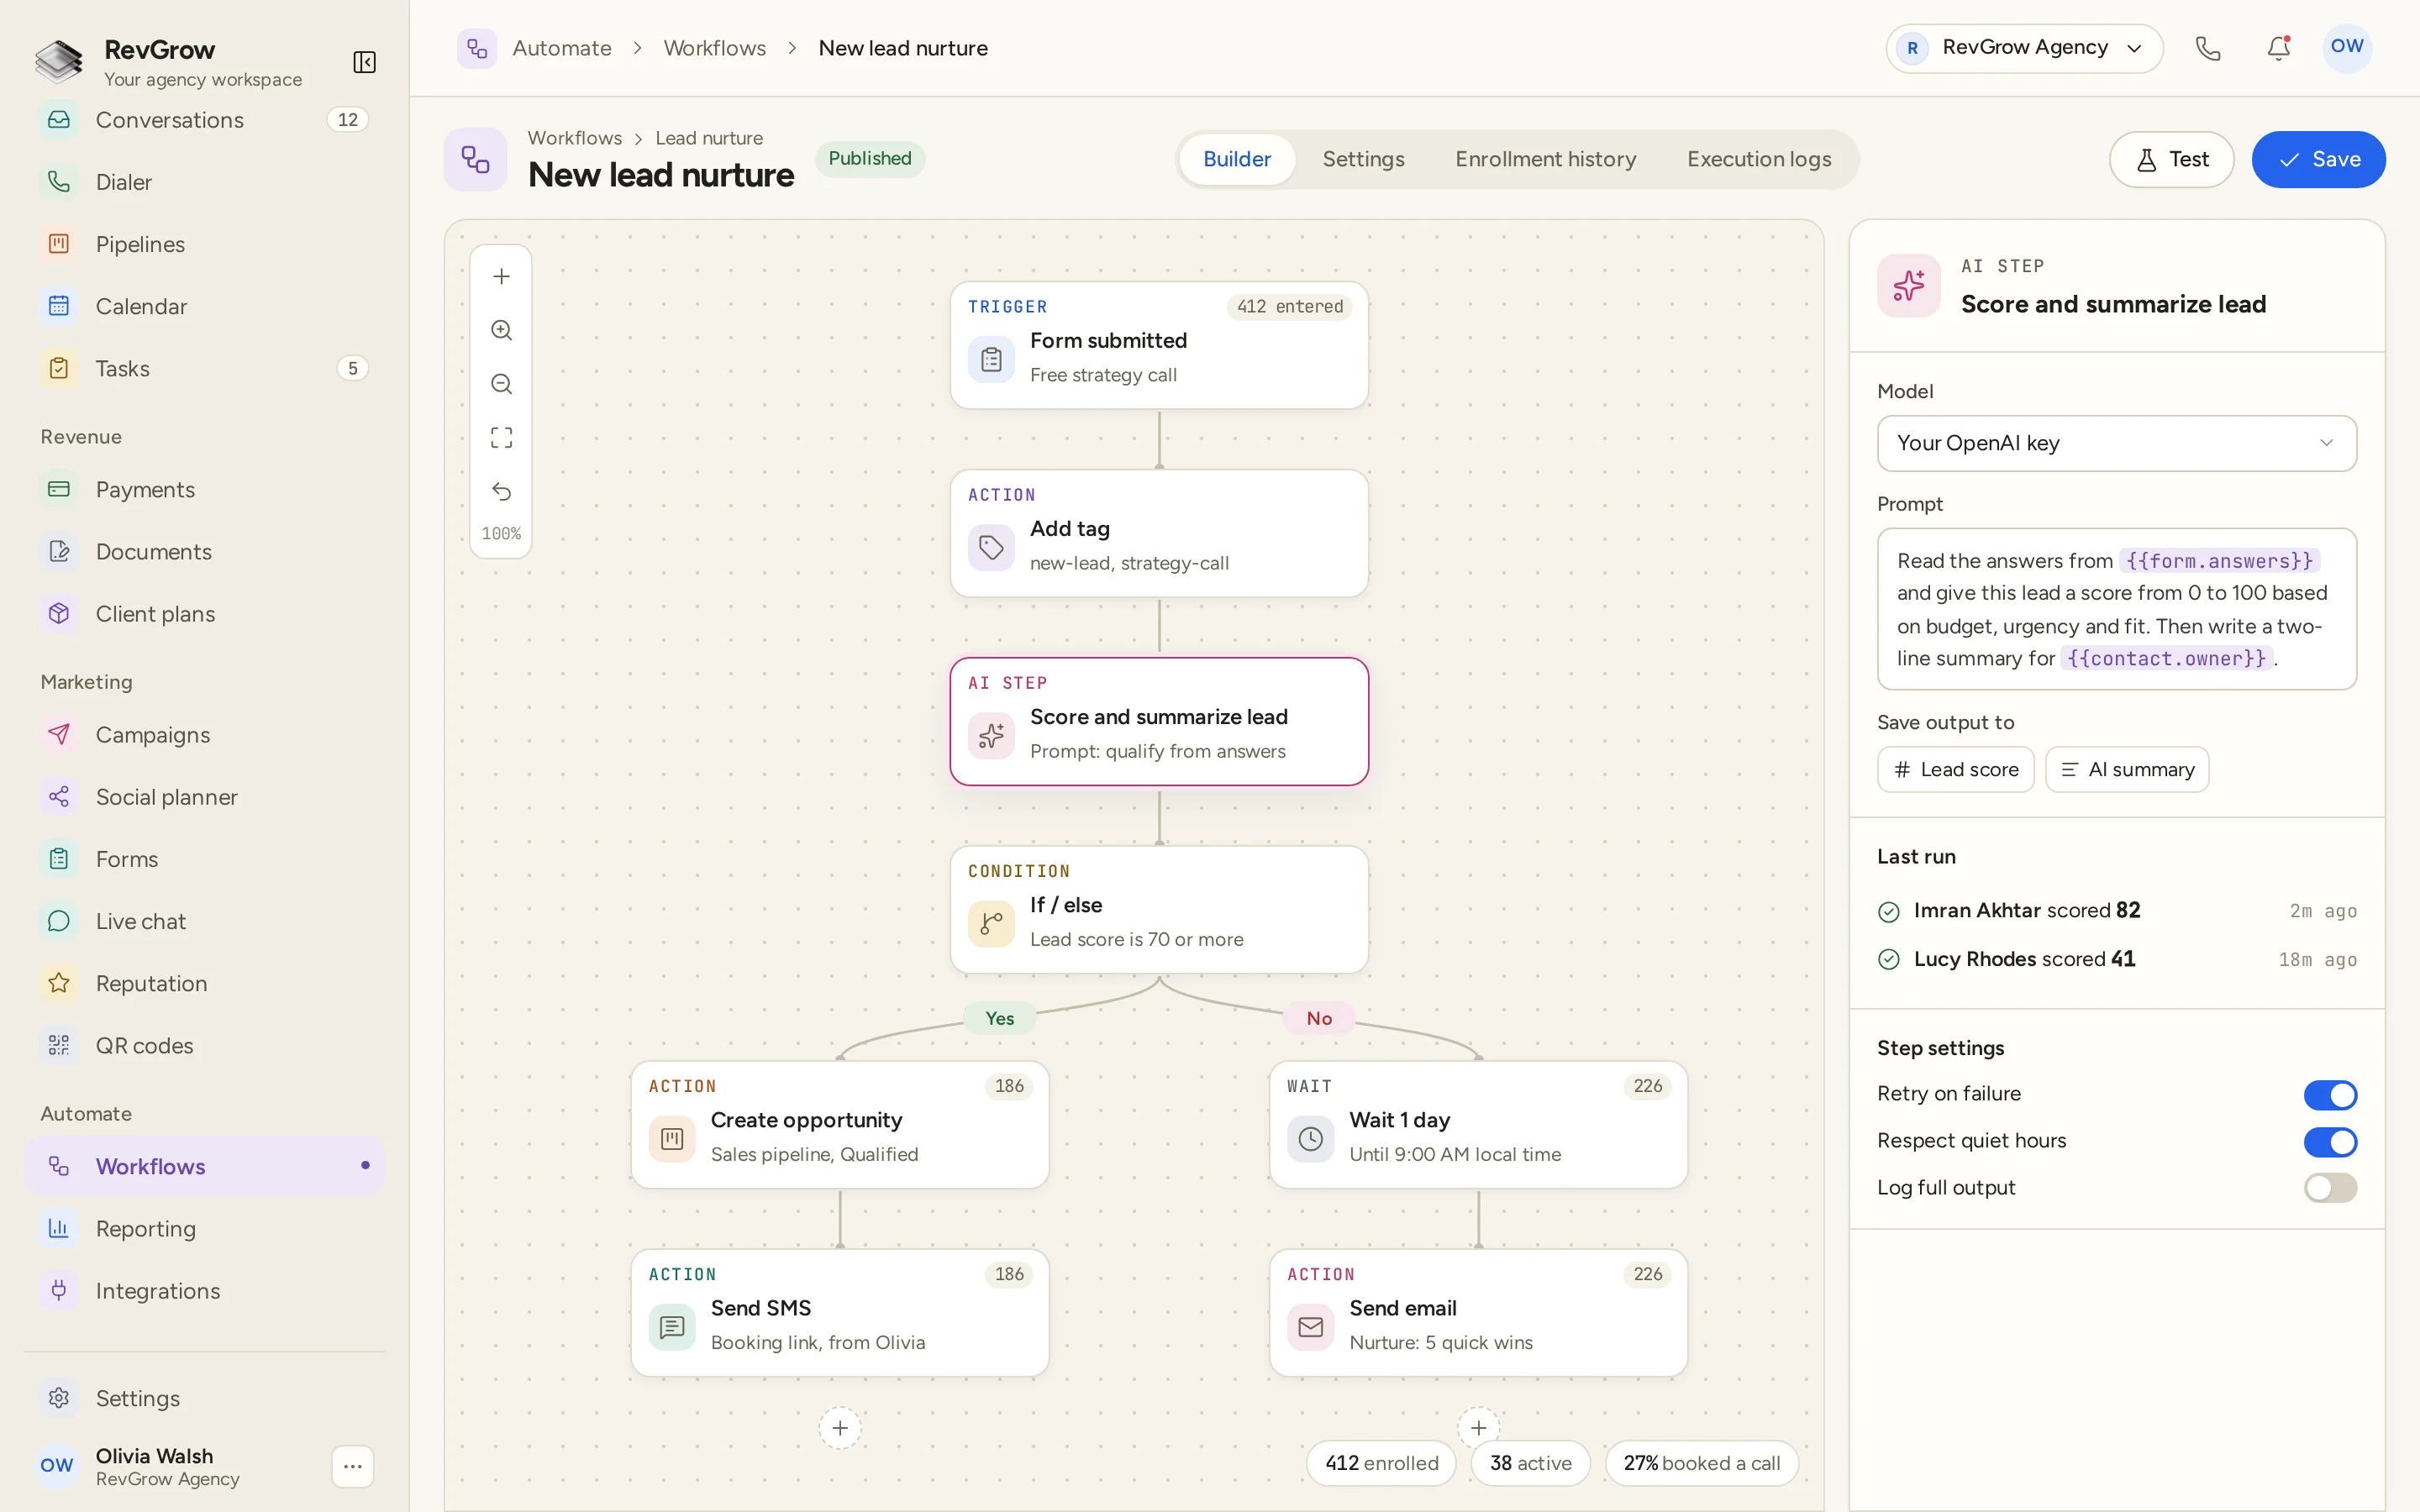
Task: Click Lead nurture folder breadcrumb
Action: coord(708,138)
